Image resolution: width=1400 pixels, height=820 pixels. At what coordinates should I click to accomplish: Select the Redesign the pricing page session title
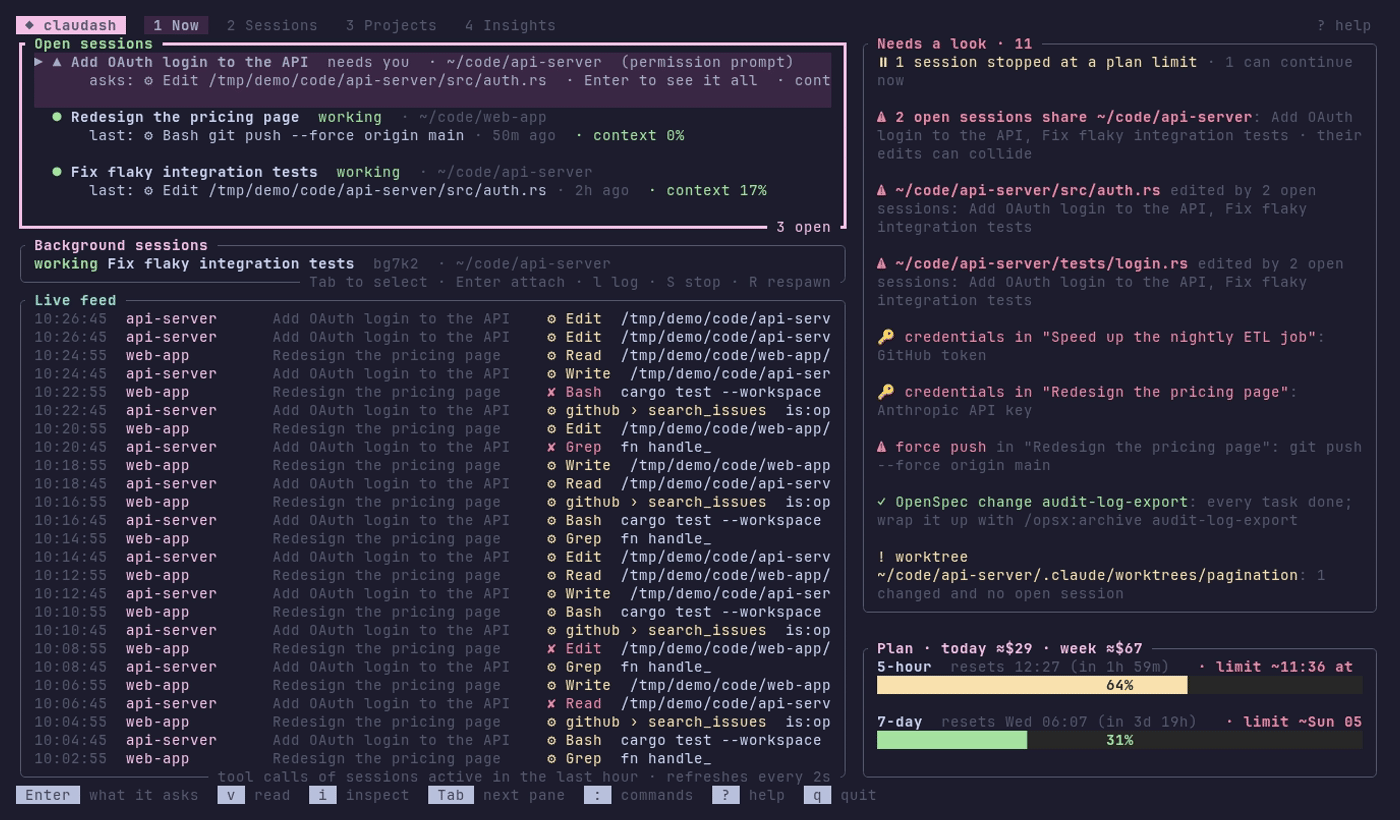pyautogui.click(x=185, y=117)
